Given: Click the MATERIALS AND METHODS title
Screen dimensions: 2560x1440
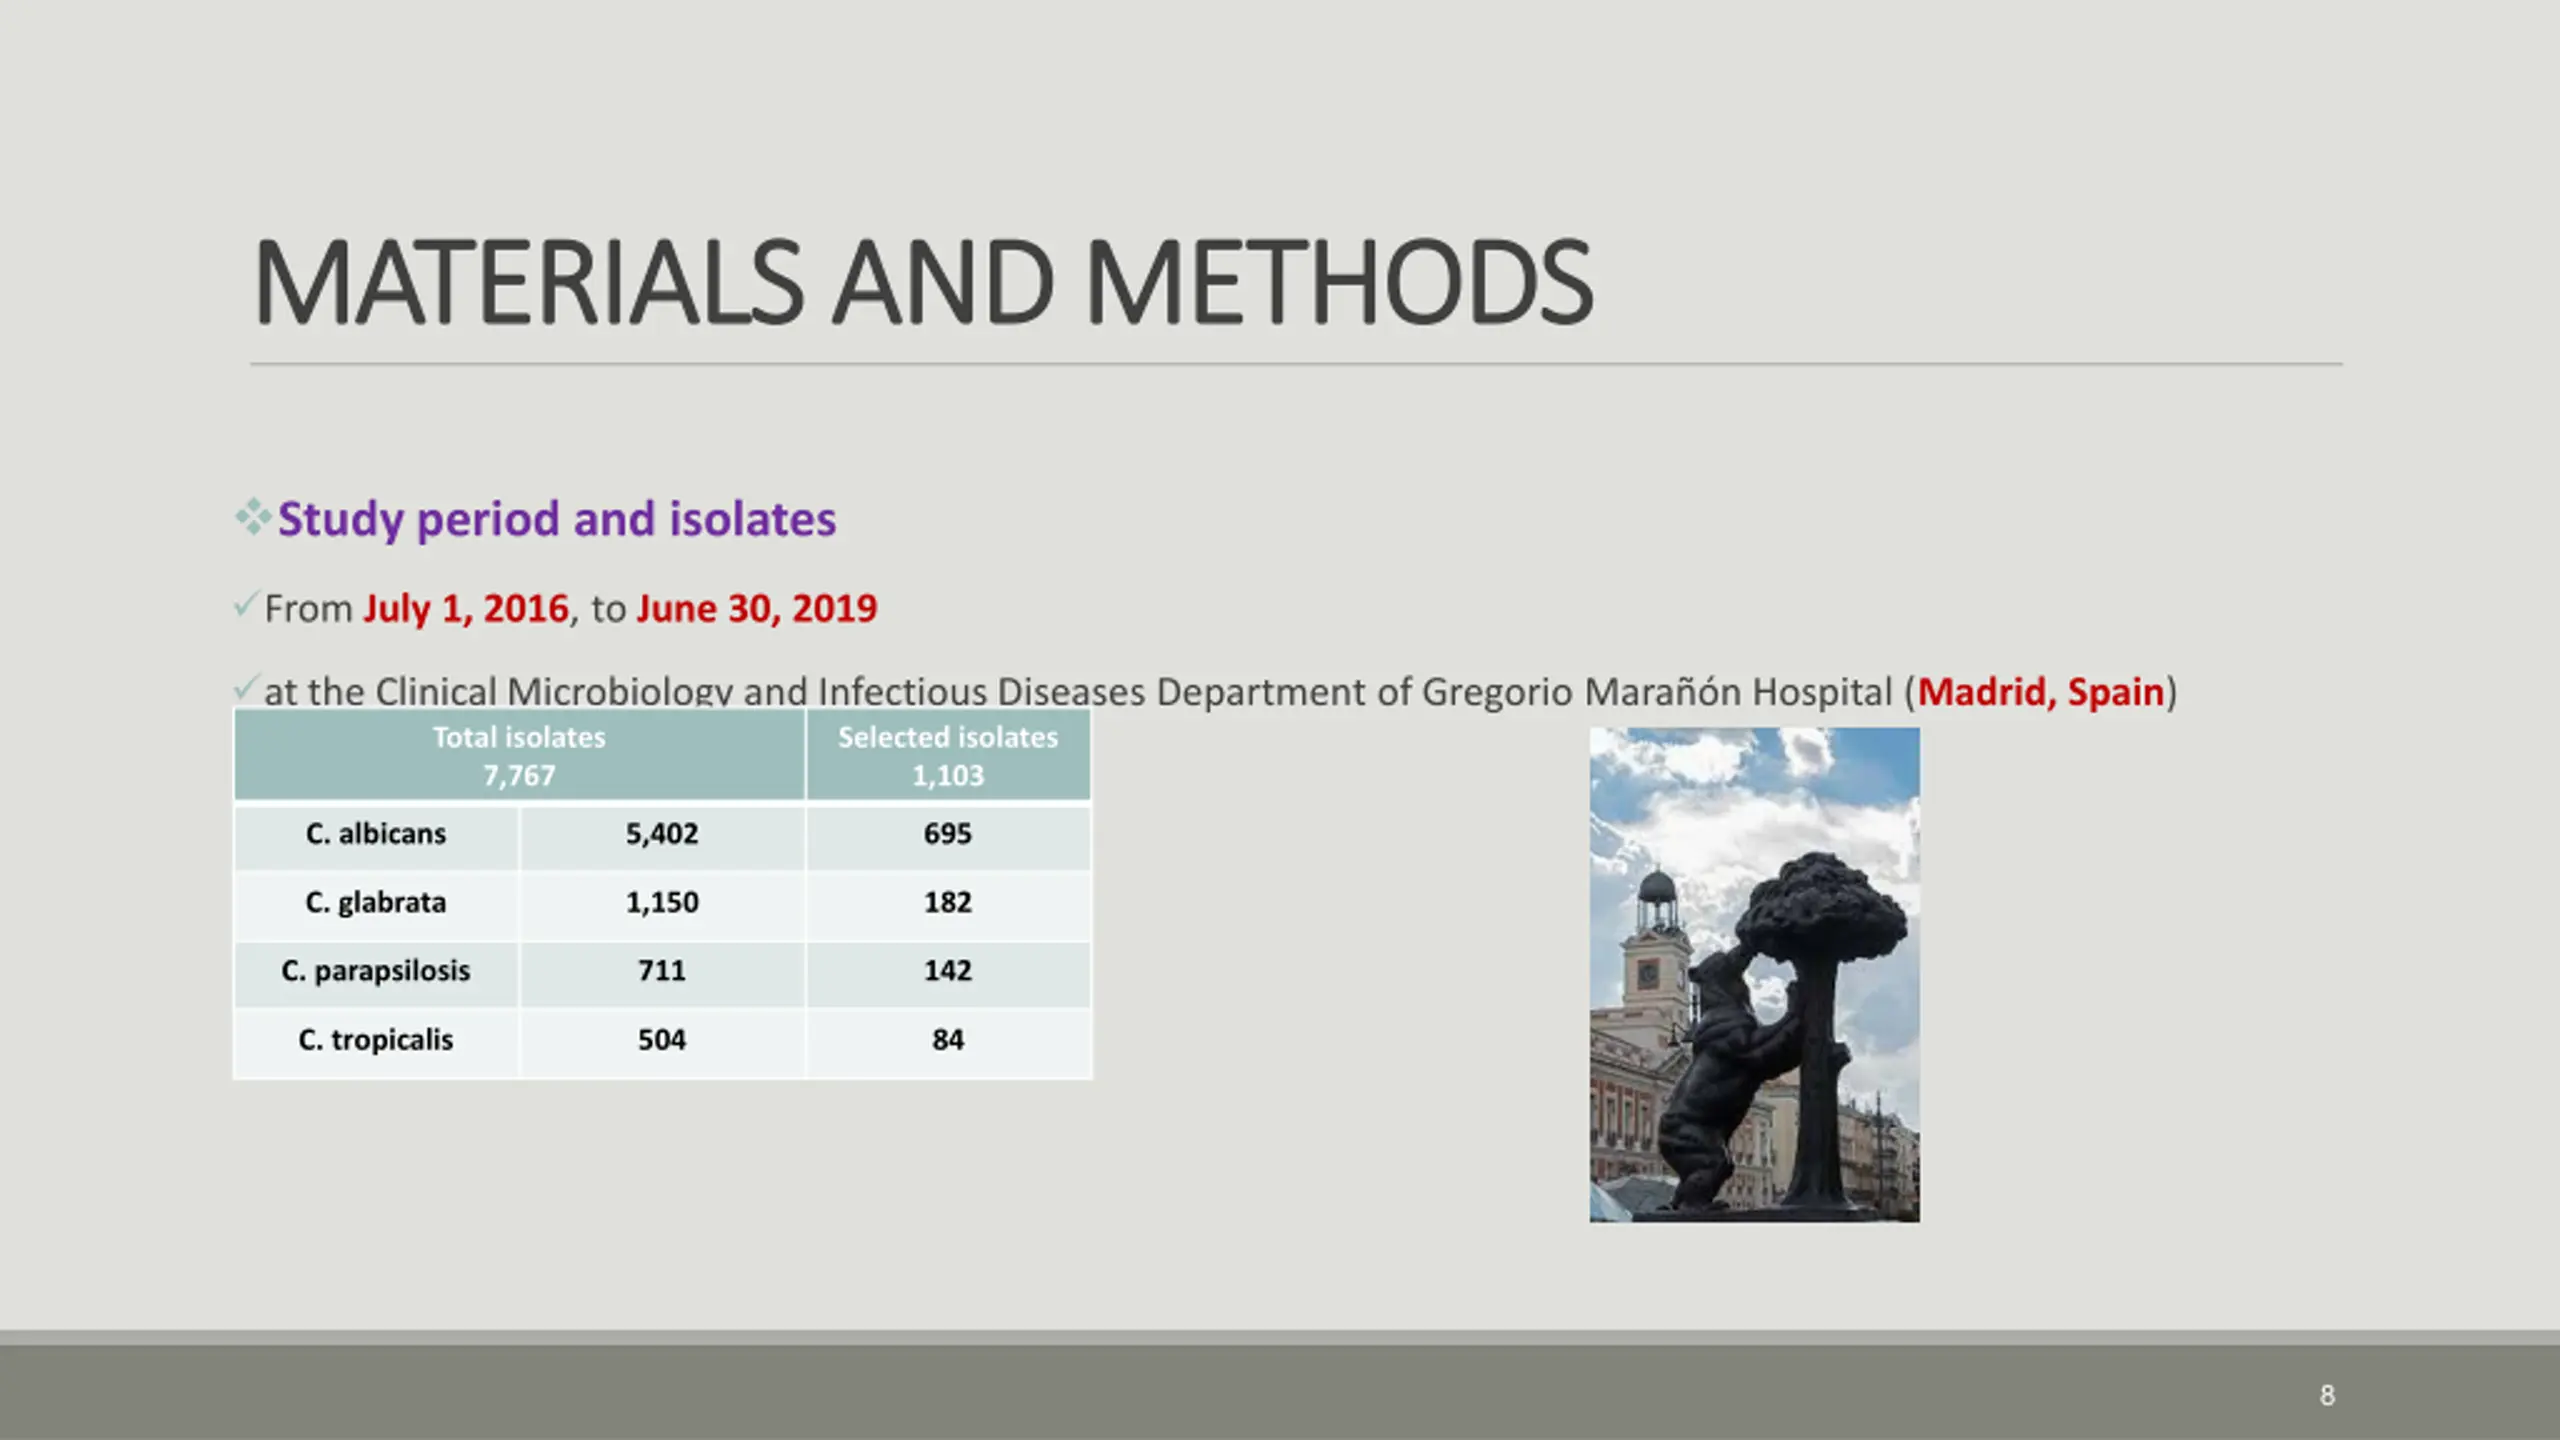Looking at the screenshot, I should [x=922, y=283].
